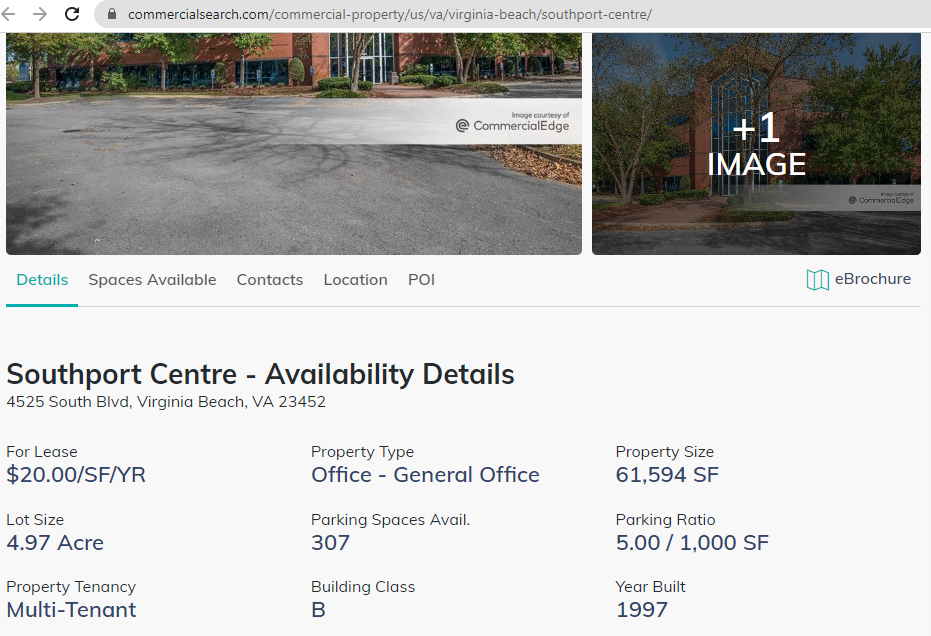The image size is (931, 636).
Task: Select the Location tab
Action: tap(355, 280)
